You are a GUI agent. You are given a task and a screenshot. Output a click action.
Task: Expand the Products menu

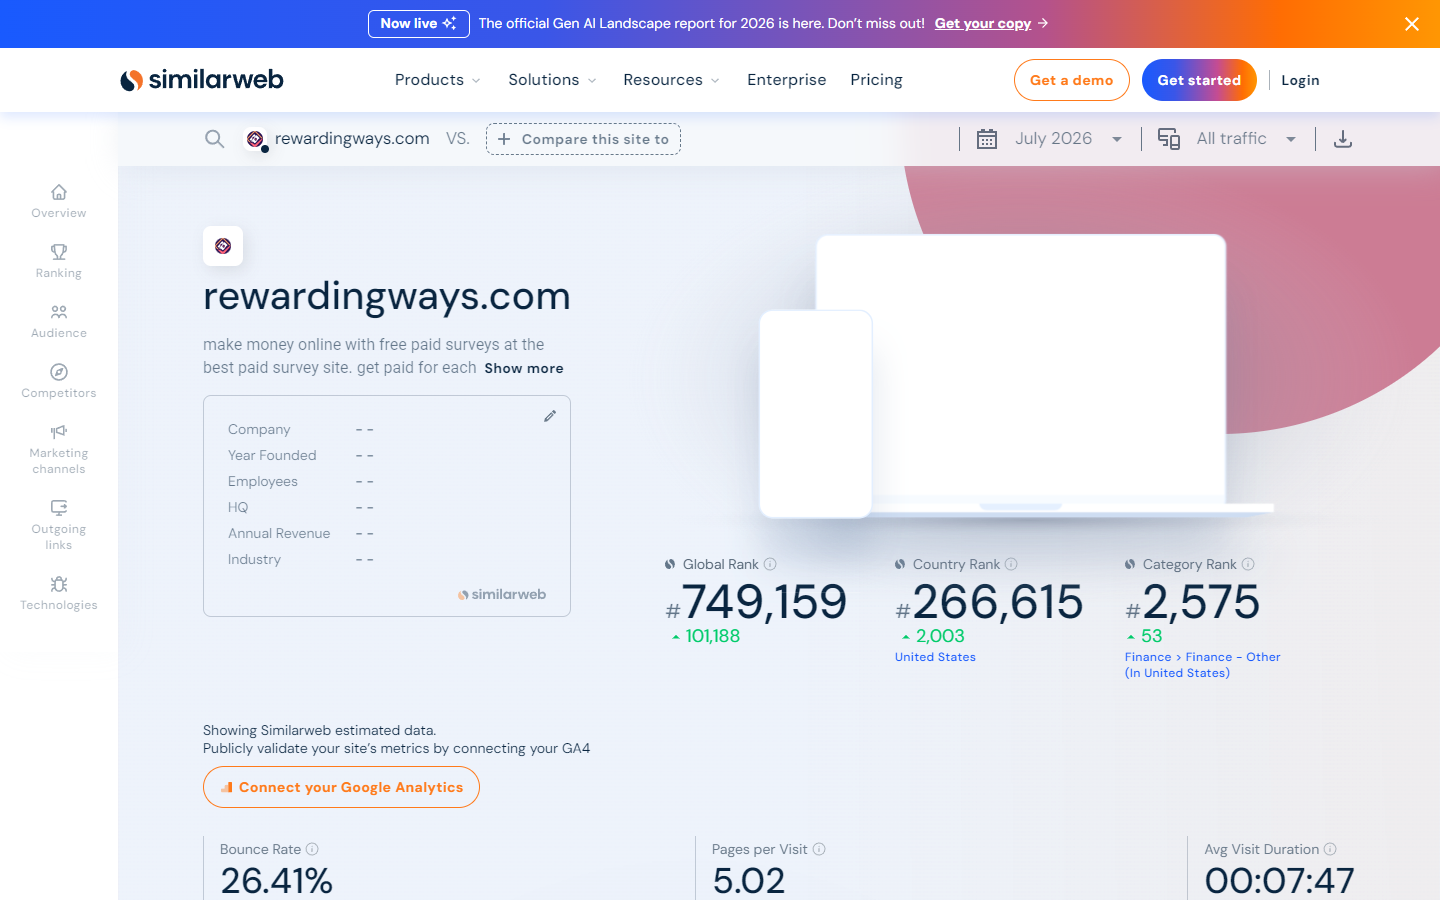coord(438,80)
